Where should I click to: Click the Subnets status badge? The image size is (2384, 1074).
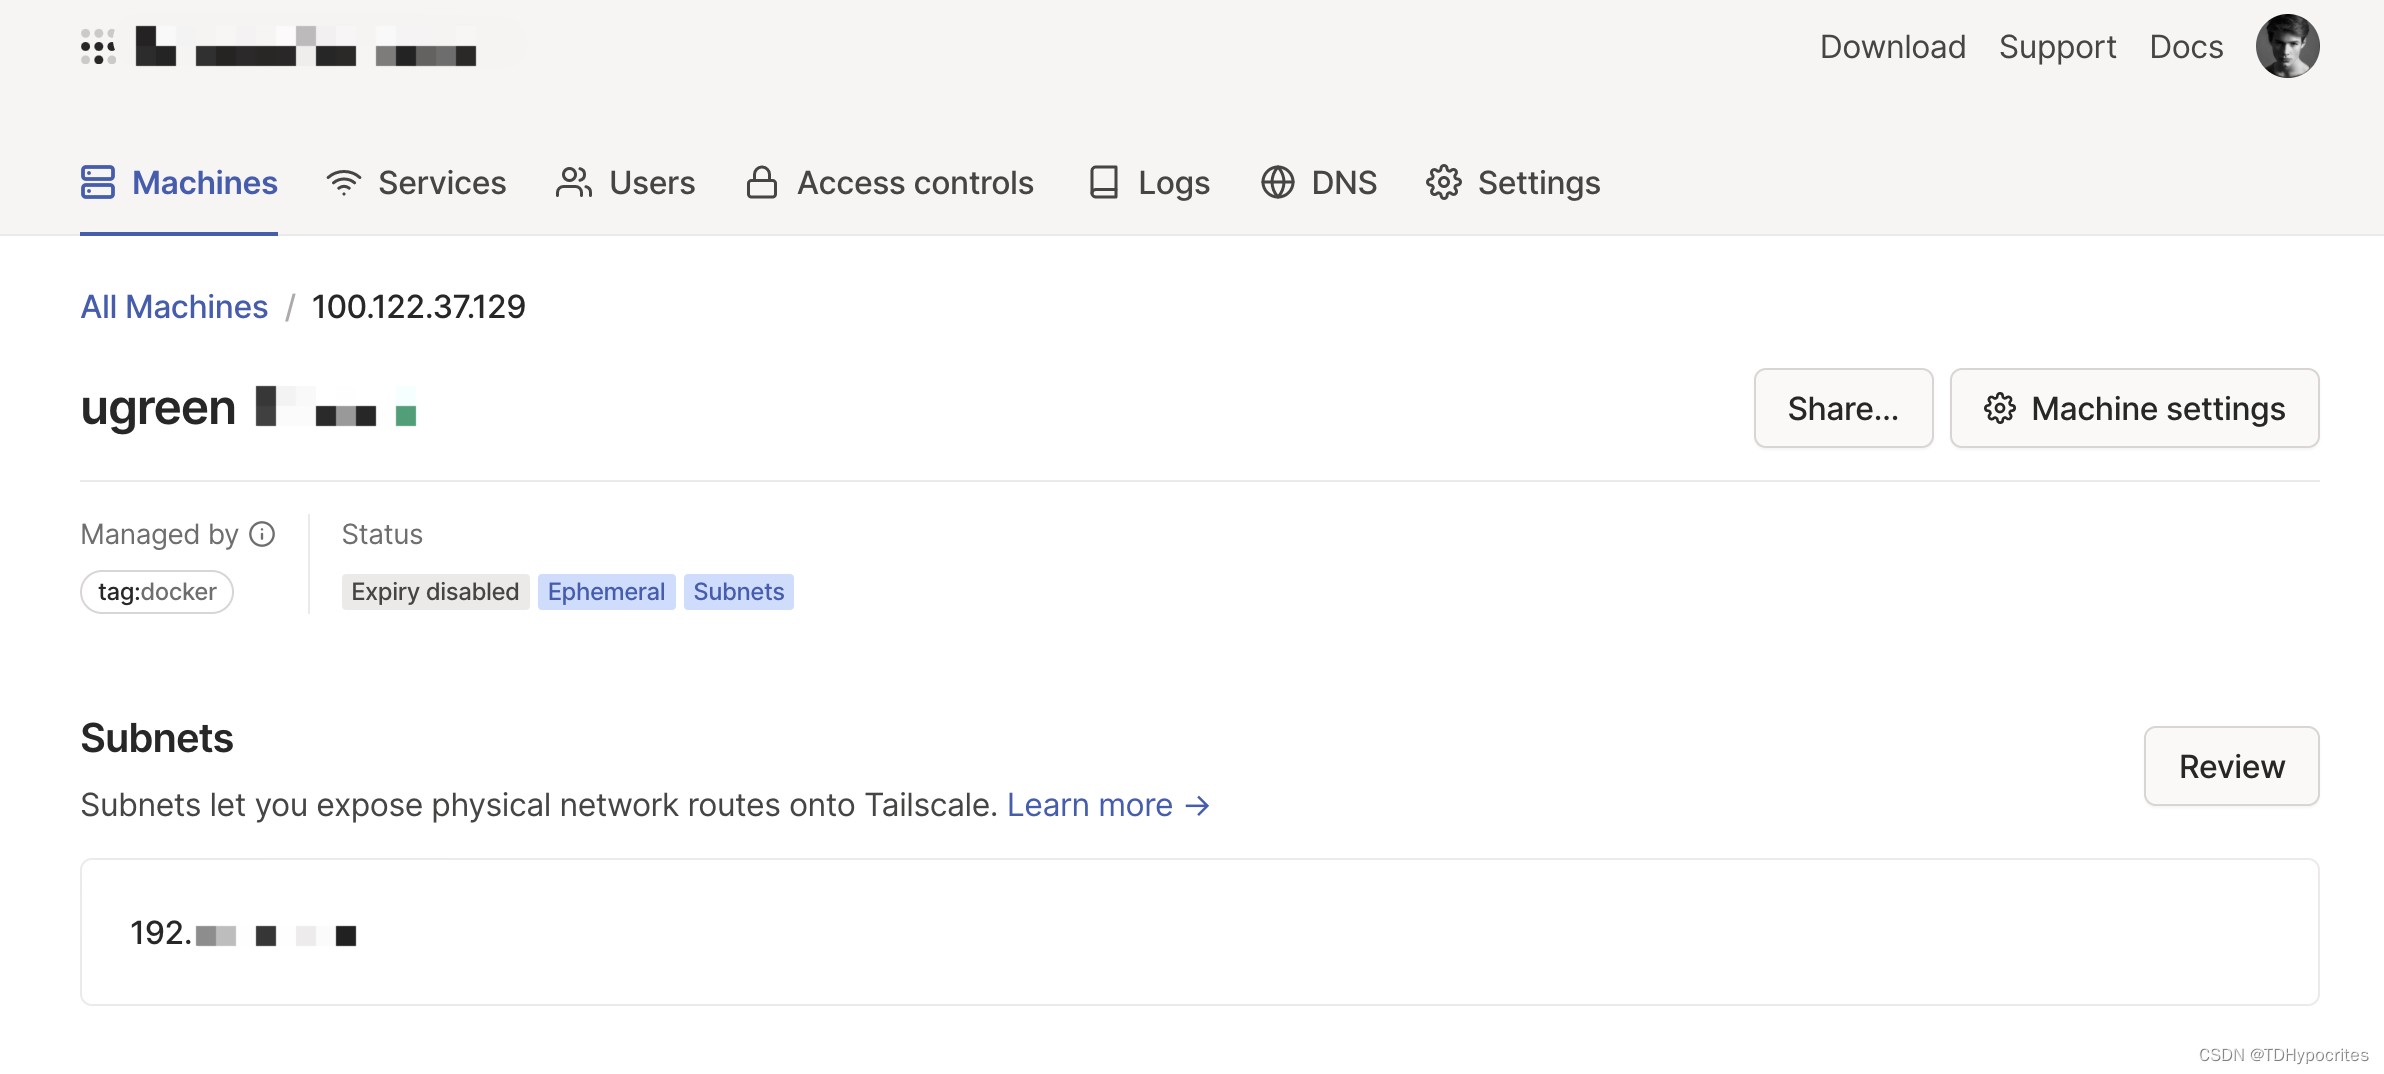[x=739, y=592]
